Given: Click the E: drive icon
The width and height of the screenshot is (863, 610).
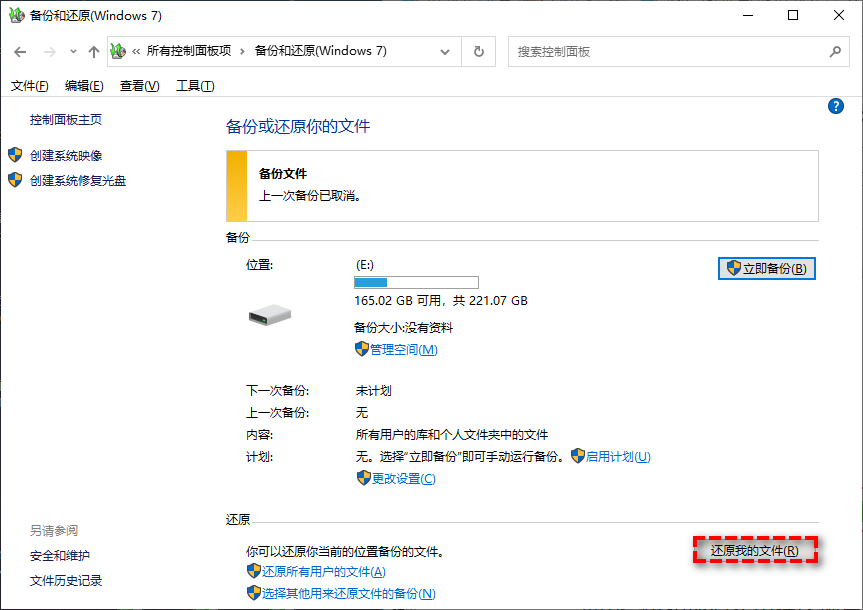Looking at the screenshot, I should 270,315.
